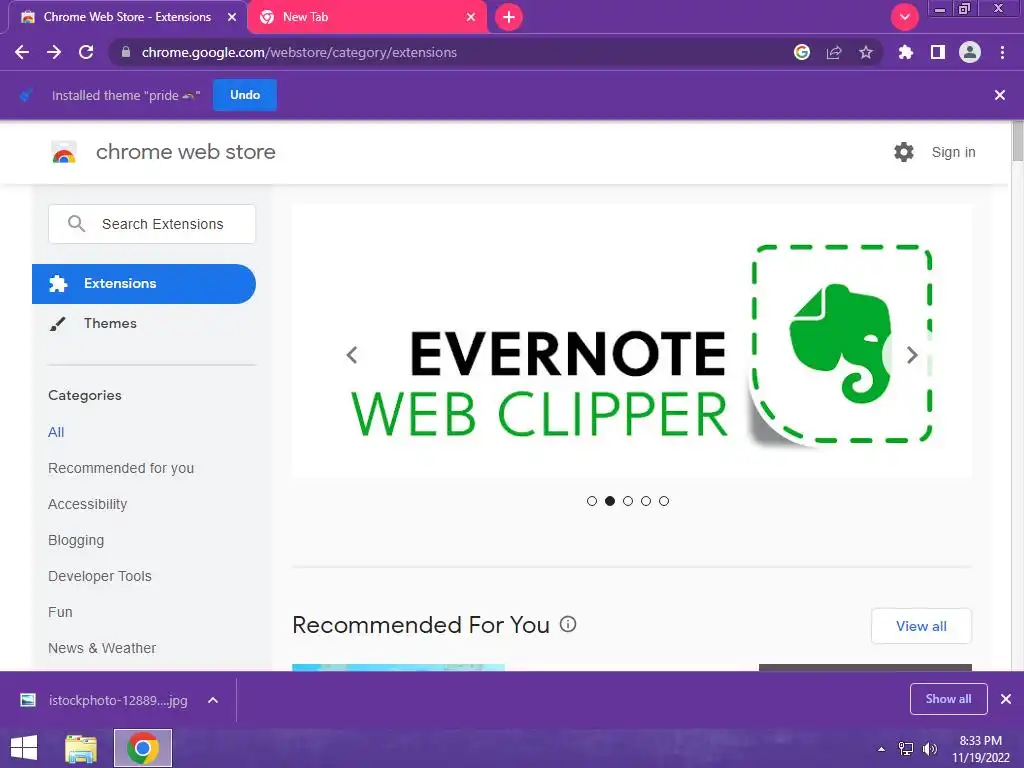Show next carousel slide
This screenshot has width=1024, height=768.
[x=912, y=355]
